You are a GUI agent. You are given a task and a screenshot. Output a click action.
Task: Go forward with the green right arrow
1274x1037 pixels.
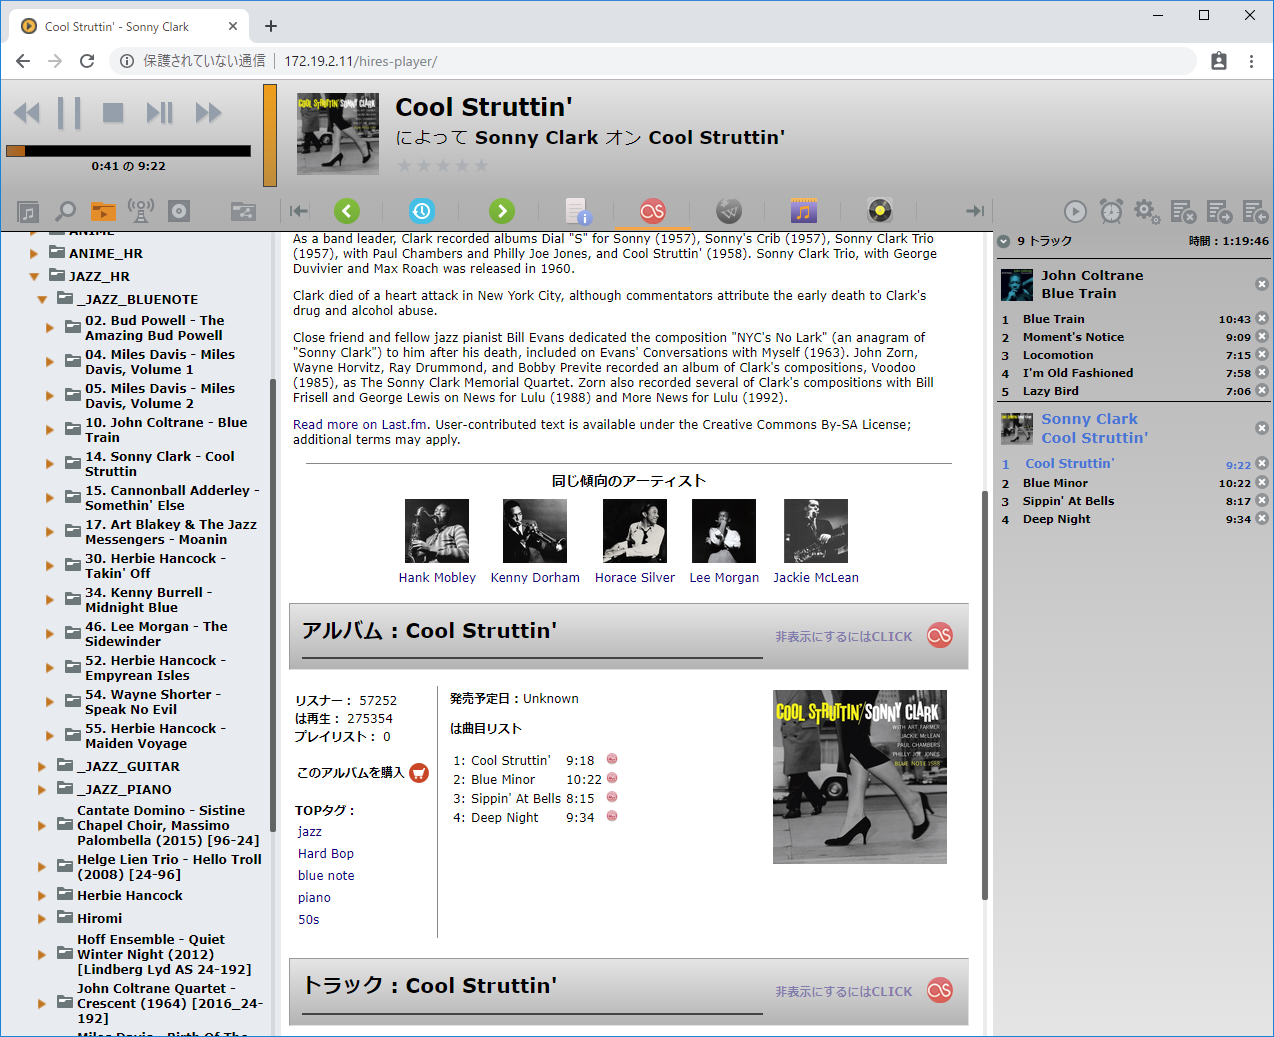(502, 211)
